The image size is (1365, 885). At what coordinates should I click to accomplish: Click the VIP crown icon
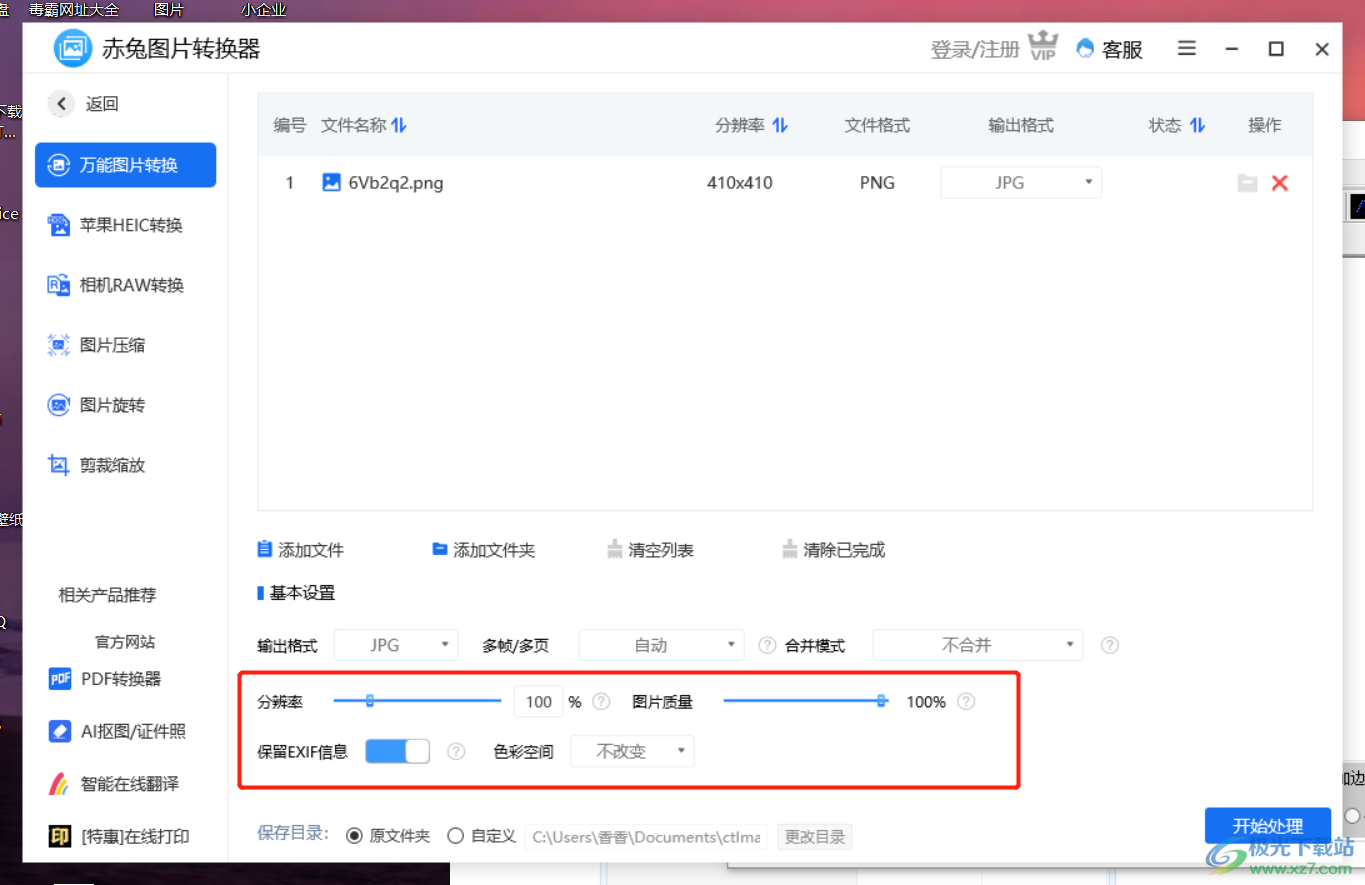[x=1043, y=47]
